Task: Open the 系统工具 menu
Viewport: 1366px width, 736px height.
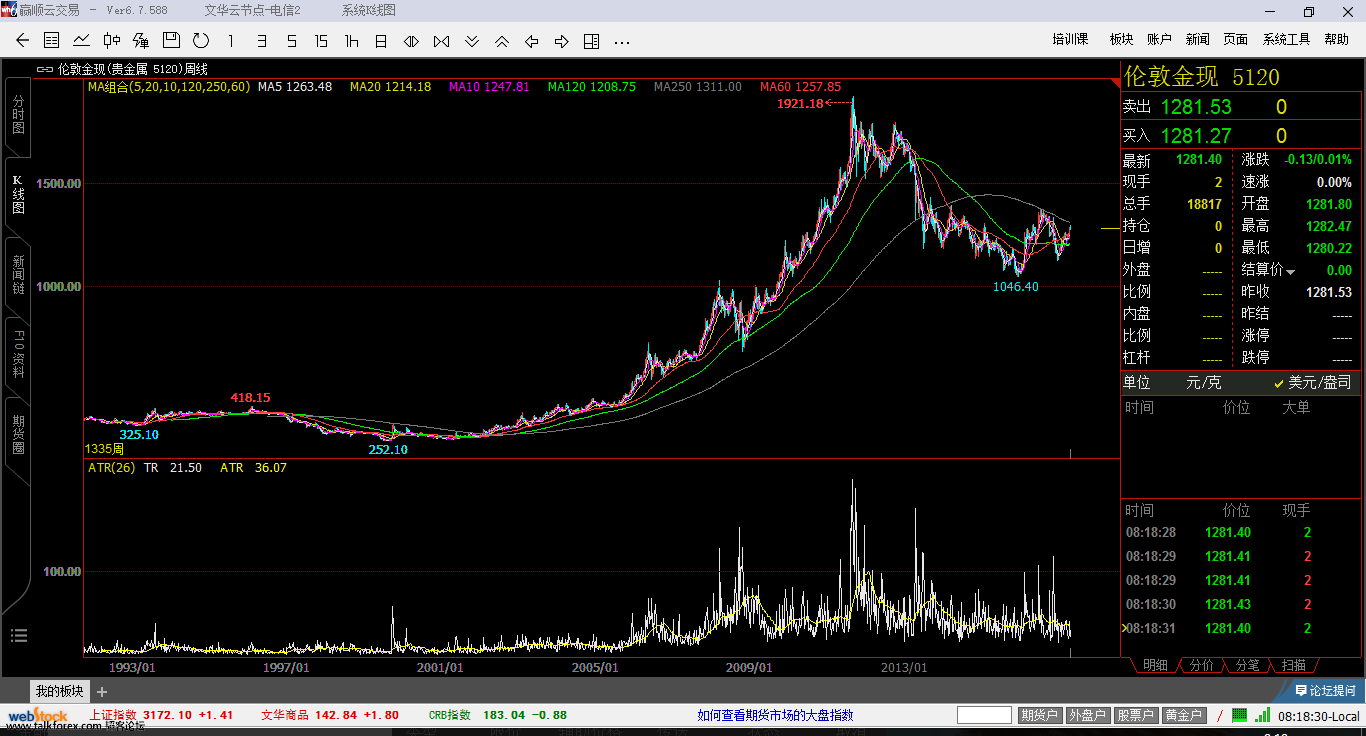Action: pos(1286,40)
